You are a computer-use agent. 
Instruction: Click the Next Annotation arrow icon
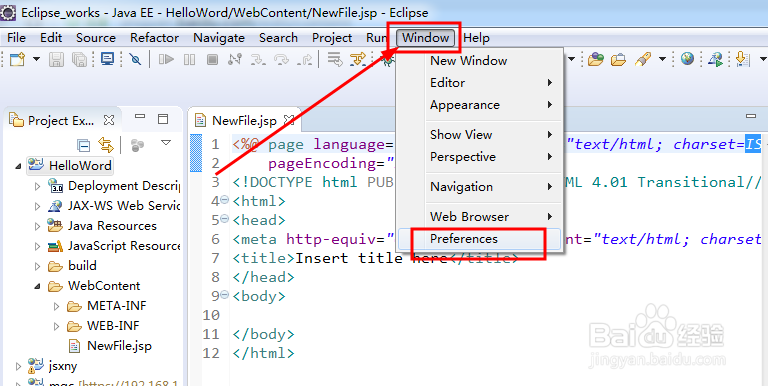(743, 59)
